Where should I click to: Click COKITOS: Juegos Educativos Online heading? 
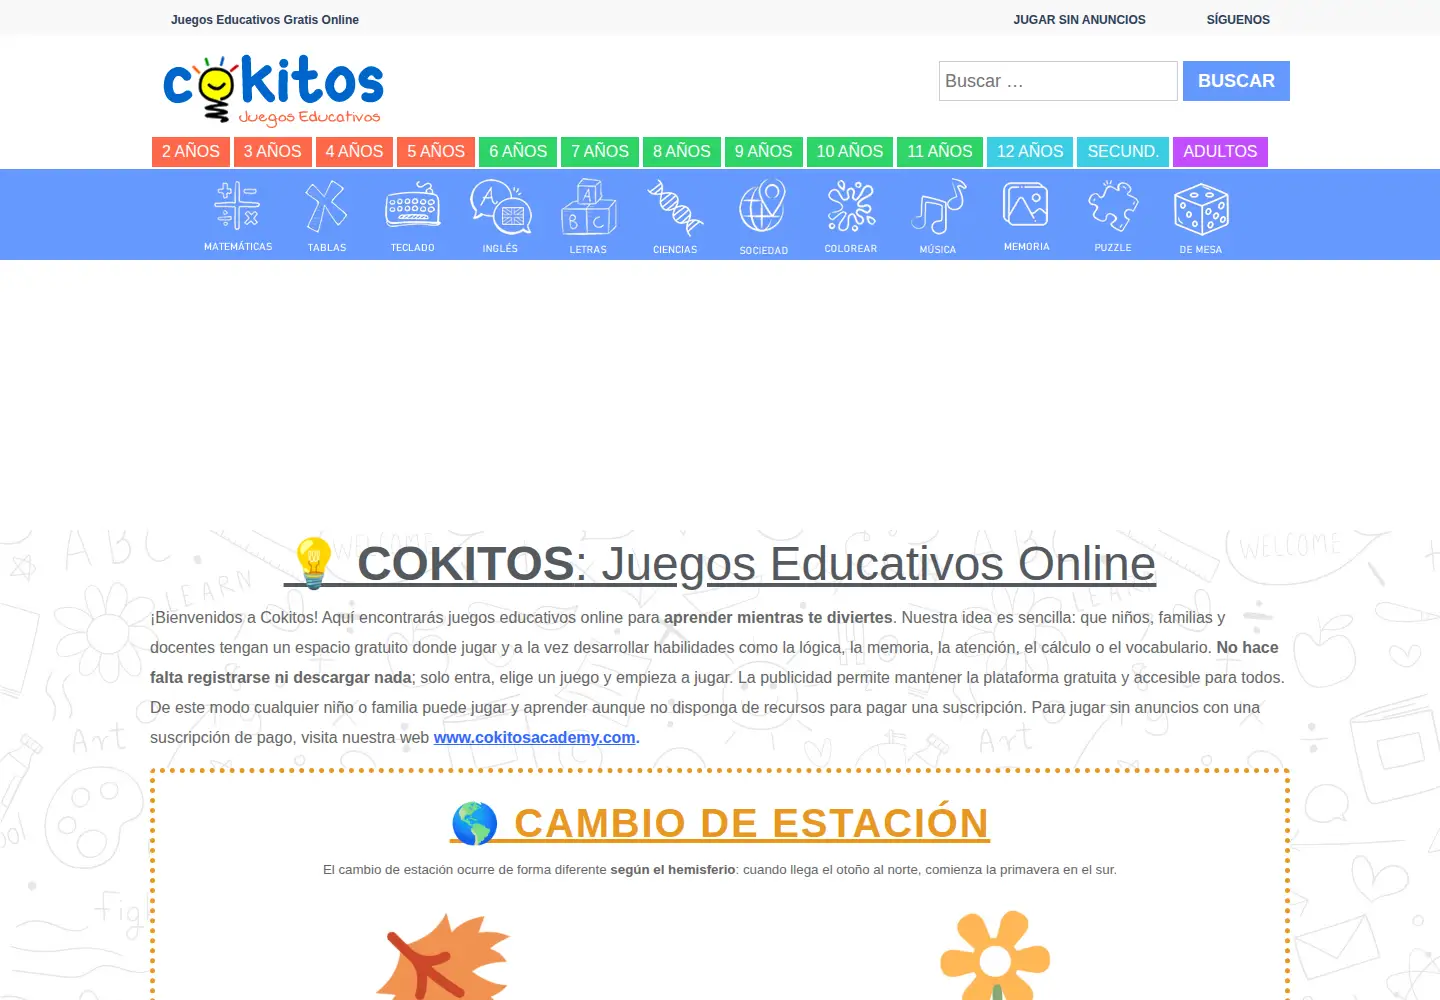click(x=720, y=563)
